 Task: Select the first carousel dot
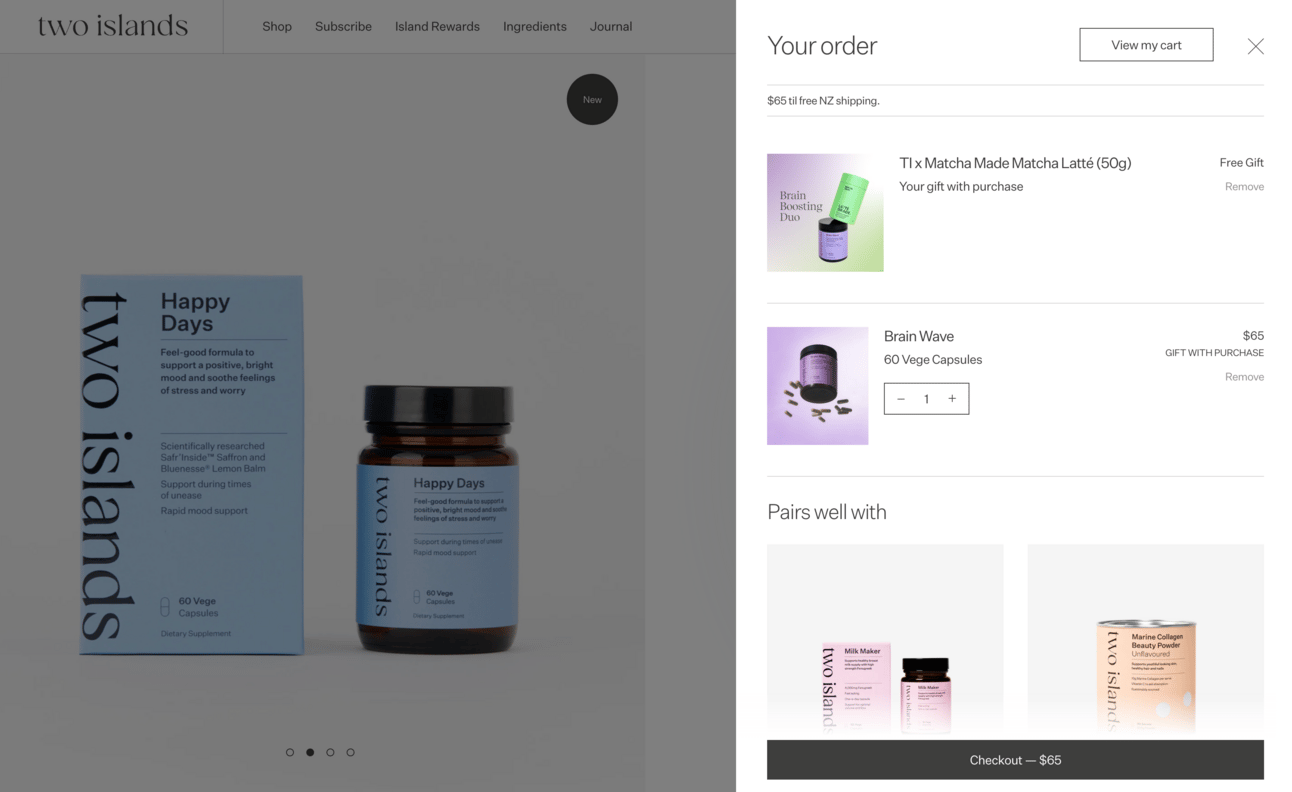coord(290,752)
